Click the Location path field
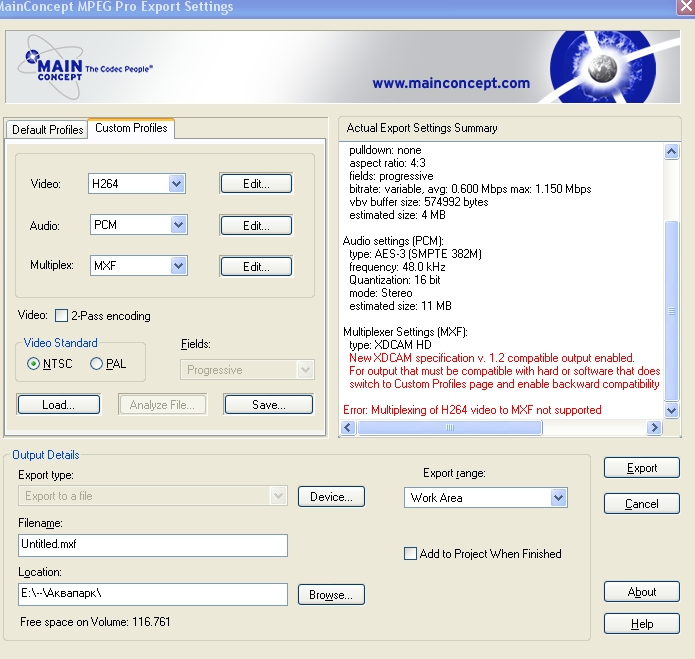695x659 pixels. (153, 594)
